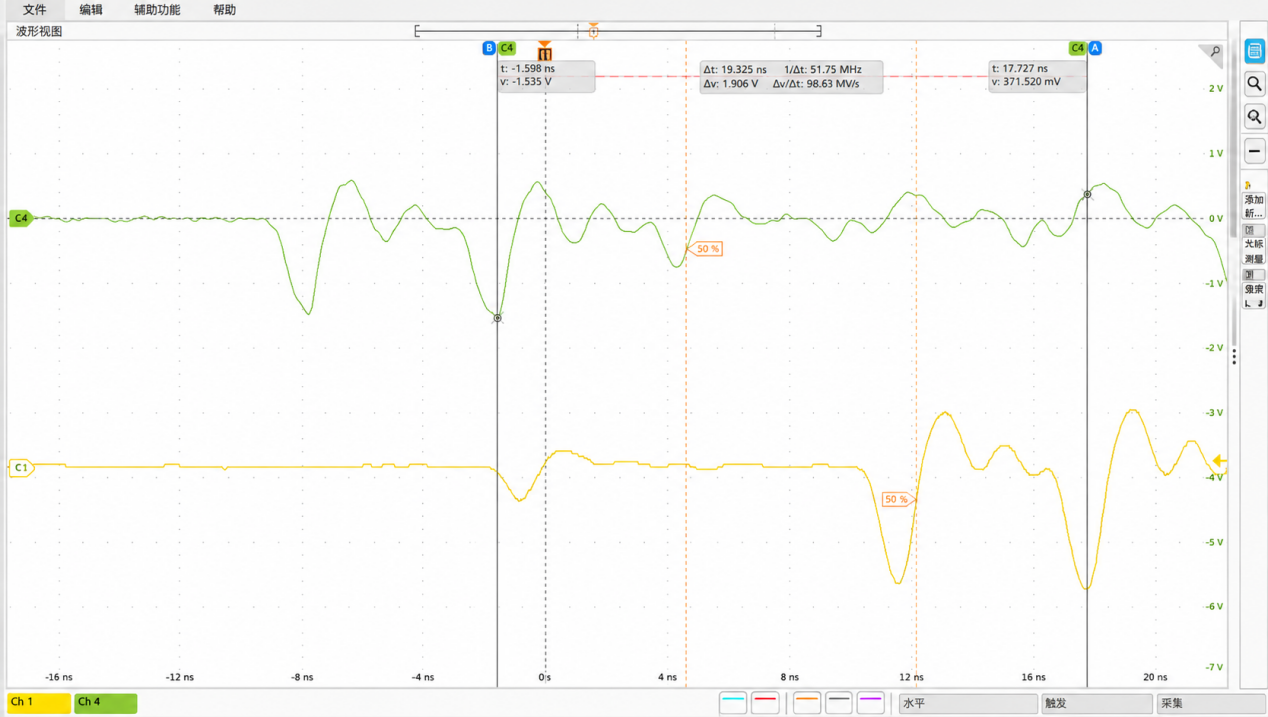The image size is (1268, 717).
Task: Click the waveform overview bar at top
Action: point(618,31)
